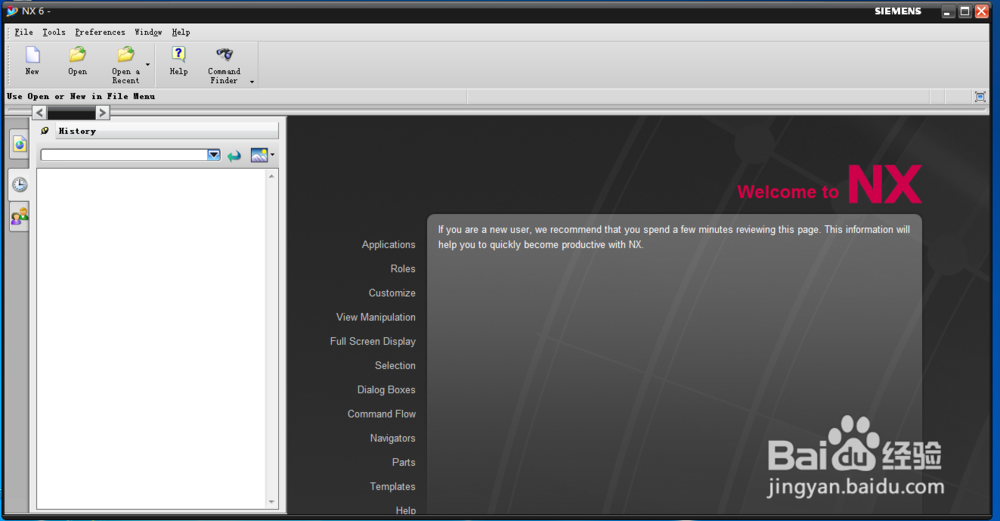Open the Internet Explorer resource bar tab
1000x521 pixels.
[x=20, y=145]
